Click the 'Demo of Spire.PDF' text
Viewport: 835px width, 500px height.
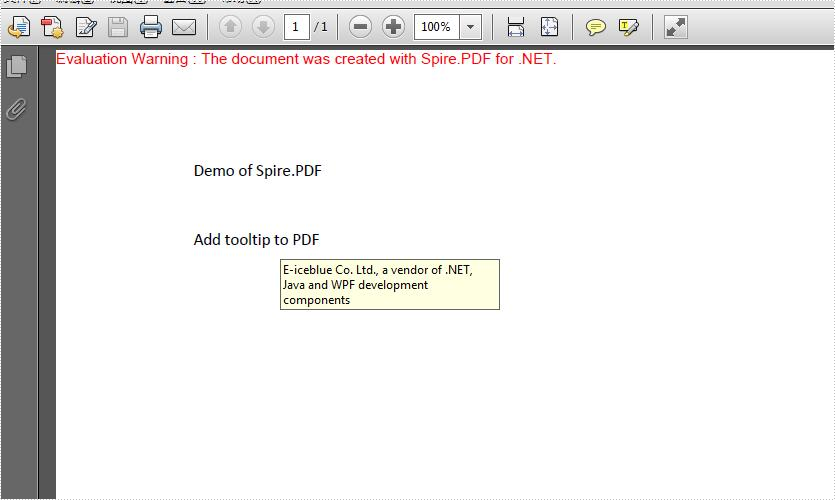coord(258,170)
